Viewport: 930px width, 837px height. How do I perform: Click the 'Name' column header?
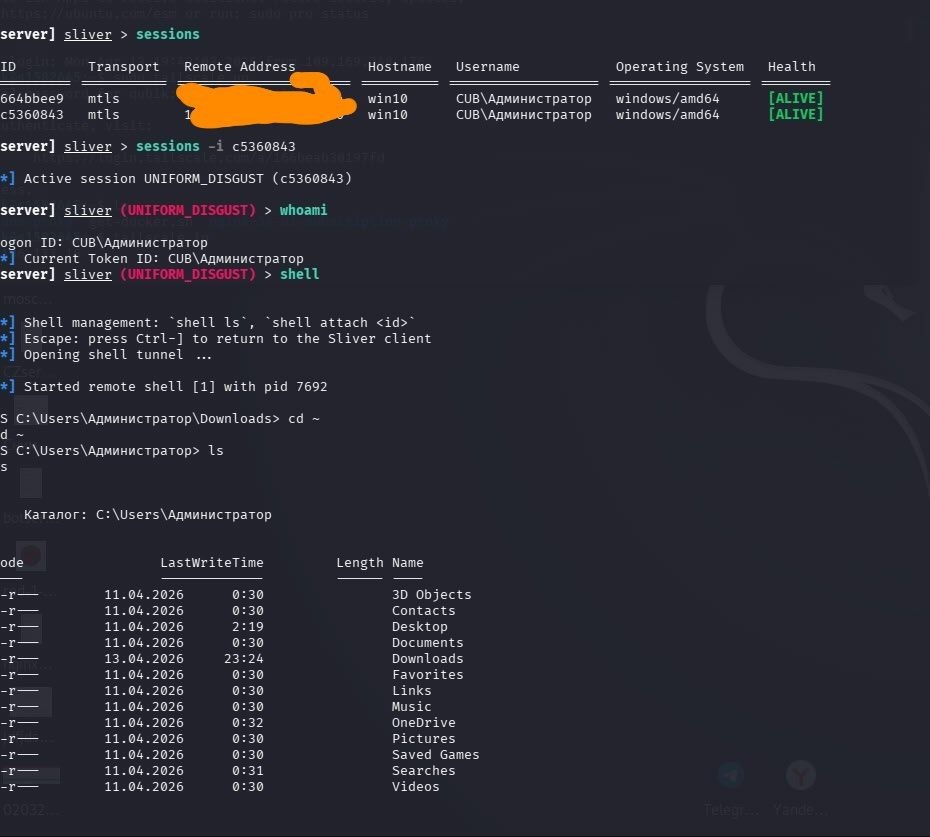pyautogui.click(x=407, y=563)
